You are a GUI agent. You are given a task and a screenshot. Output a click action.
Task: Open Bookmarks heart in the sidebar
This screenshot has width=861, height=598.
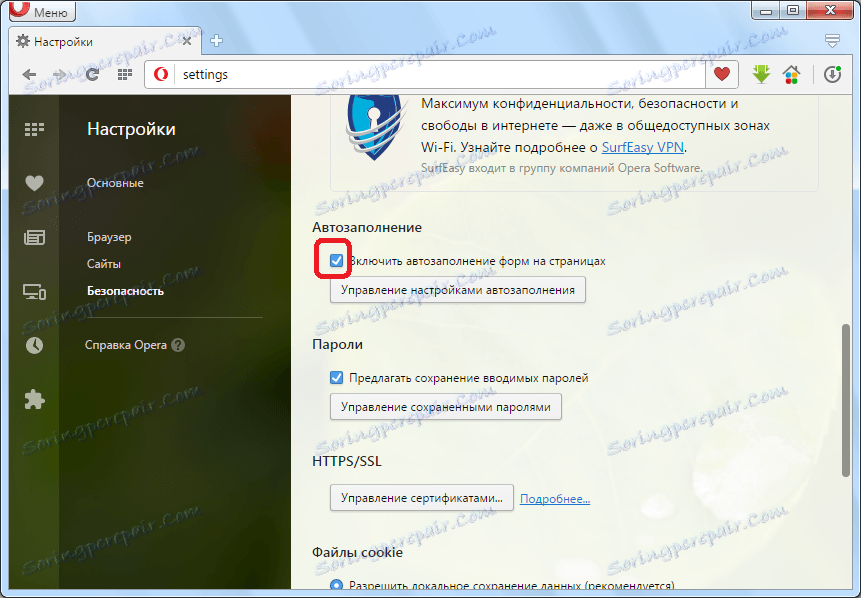pyautogui.click(x=34, y=183)
